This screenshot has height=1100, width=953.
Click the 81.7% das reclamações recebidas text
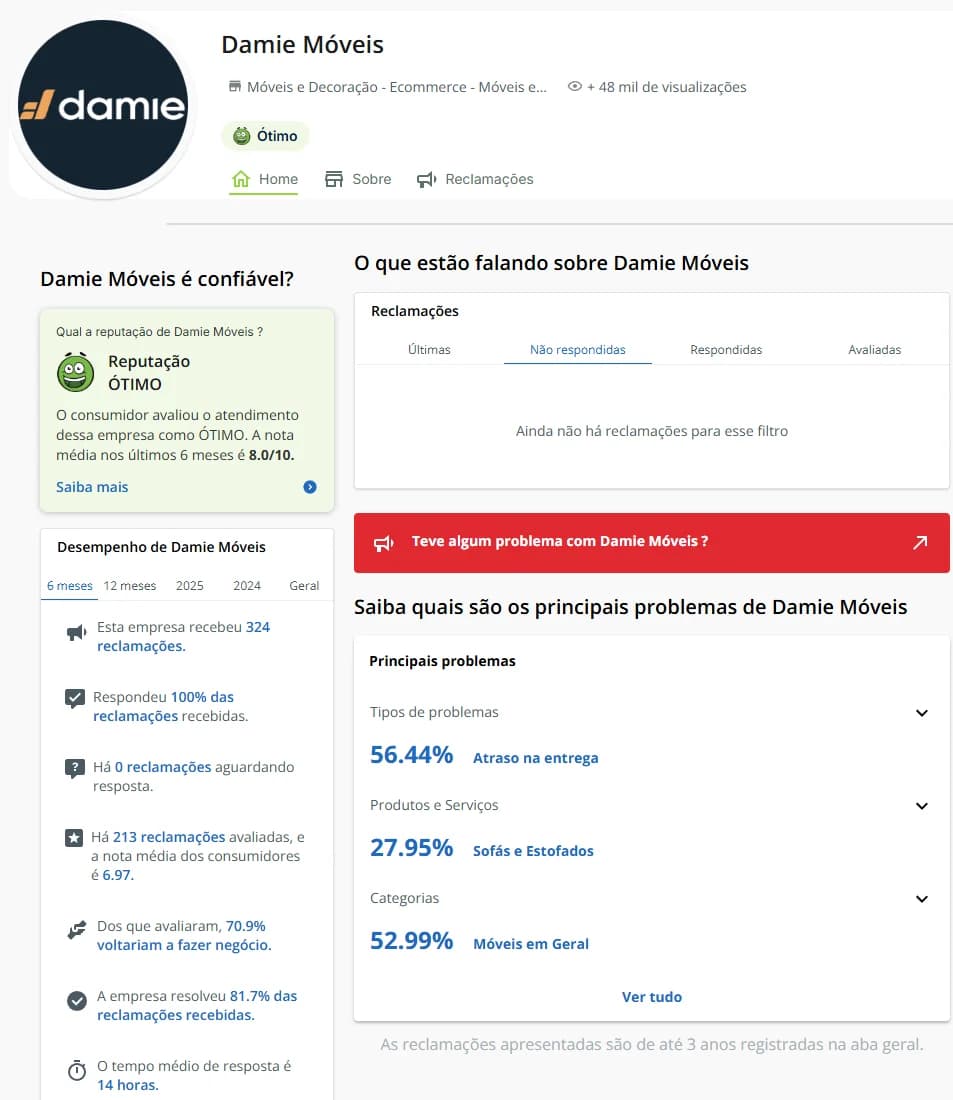pyautogui.click(x=197, y=1005)
